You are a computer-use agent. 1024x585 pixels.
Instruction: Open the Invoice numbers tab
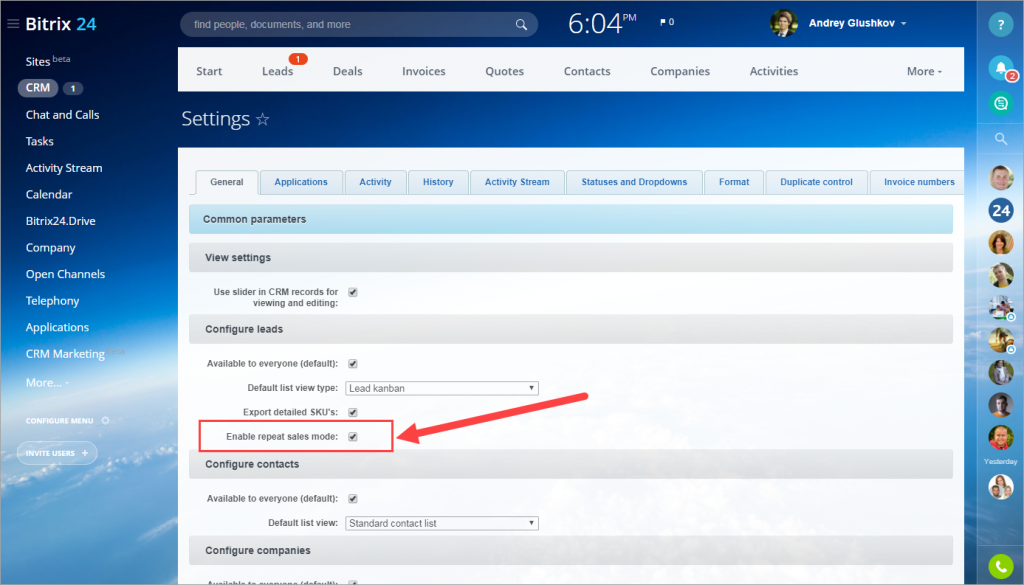click(919, 182)
